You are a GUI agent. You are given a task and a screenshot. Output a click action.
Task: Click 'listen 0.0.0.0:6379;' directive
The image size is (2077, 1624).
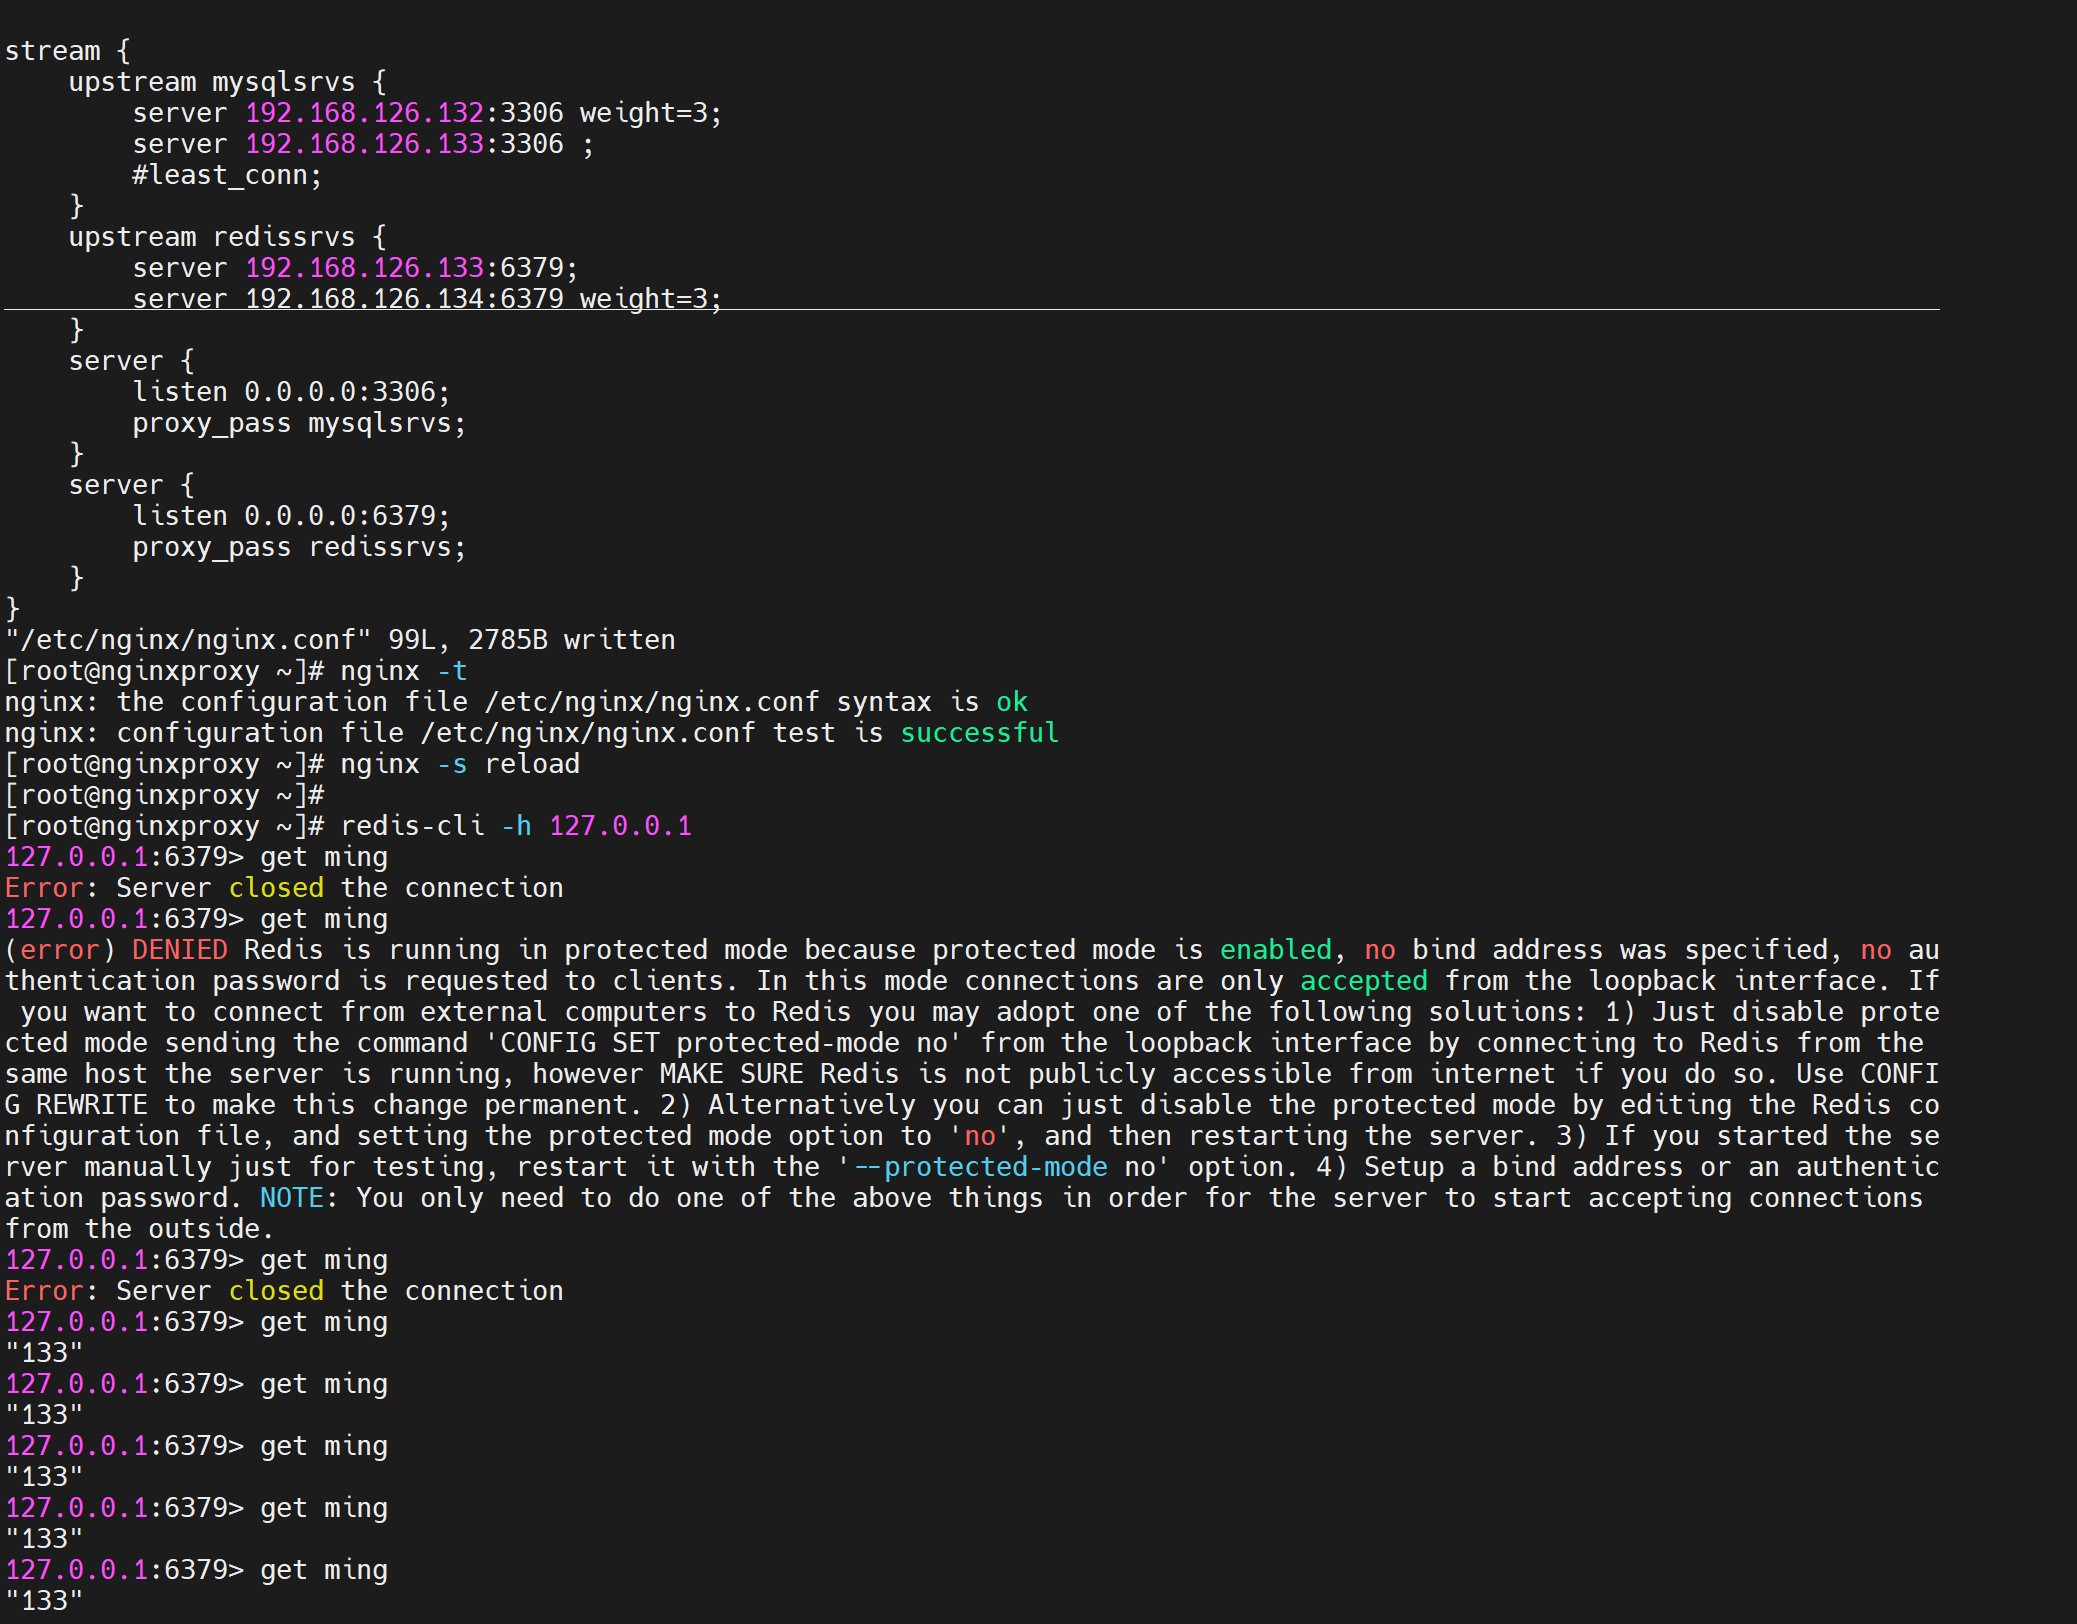click(x=291, y=516)
